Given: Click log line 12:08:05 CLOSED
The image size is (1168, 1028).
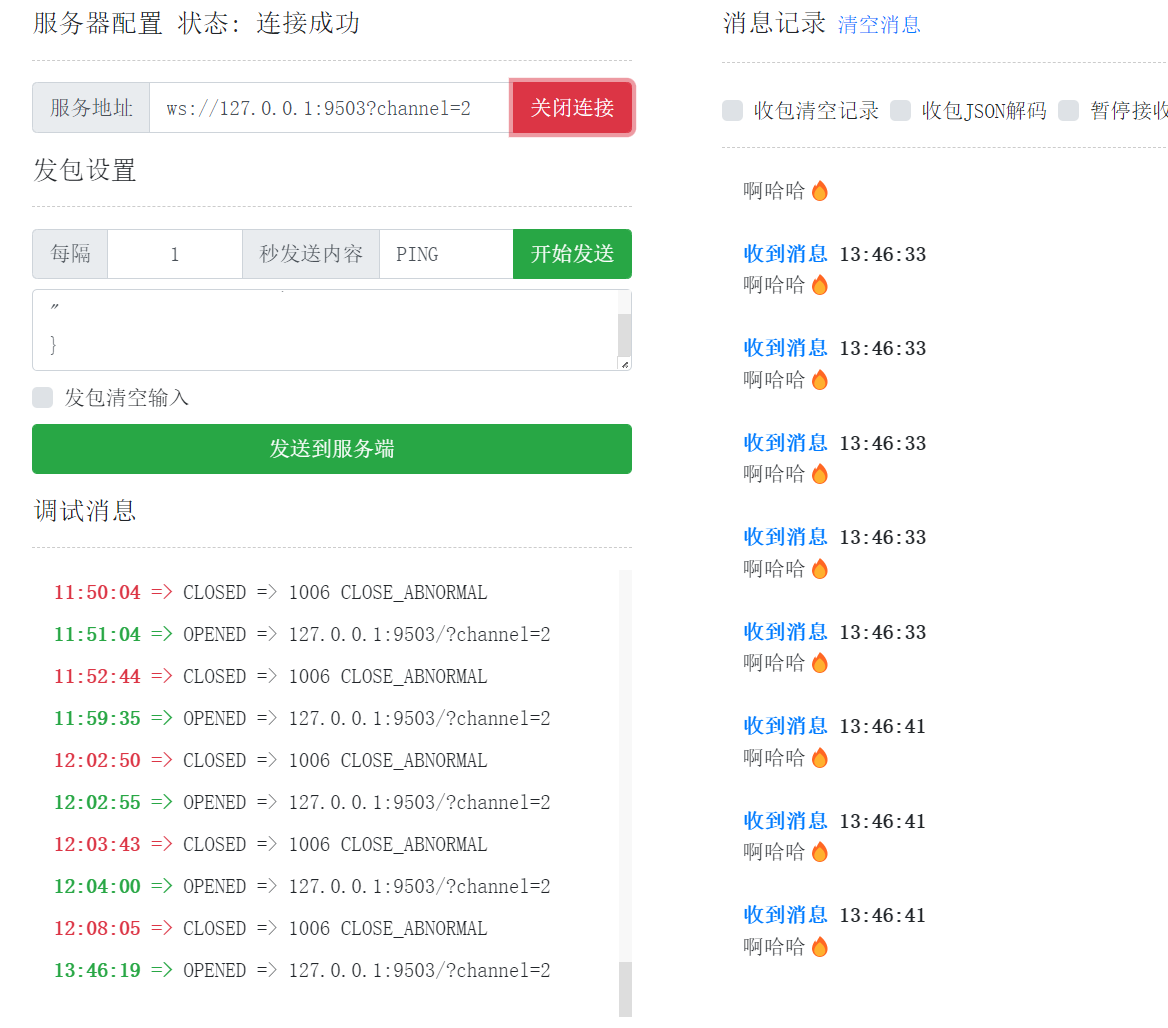Looking at the screenshot, I should point(270,928).
